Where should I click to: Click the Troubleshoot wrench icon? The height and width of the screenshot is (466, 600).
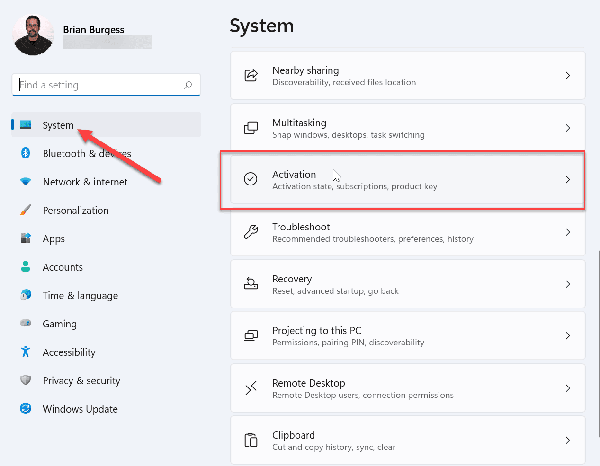[x=251, y=232]
